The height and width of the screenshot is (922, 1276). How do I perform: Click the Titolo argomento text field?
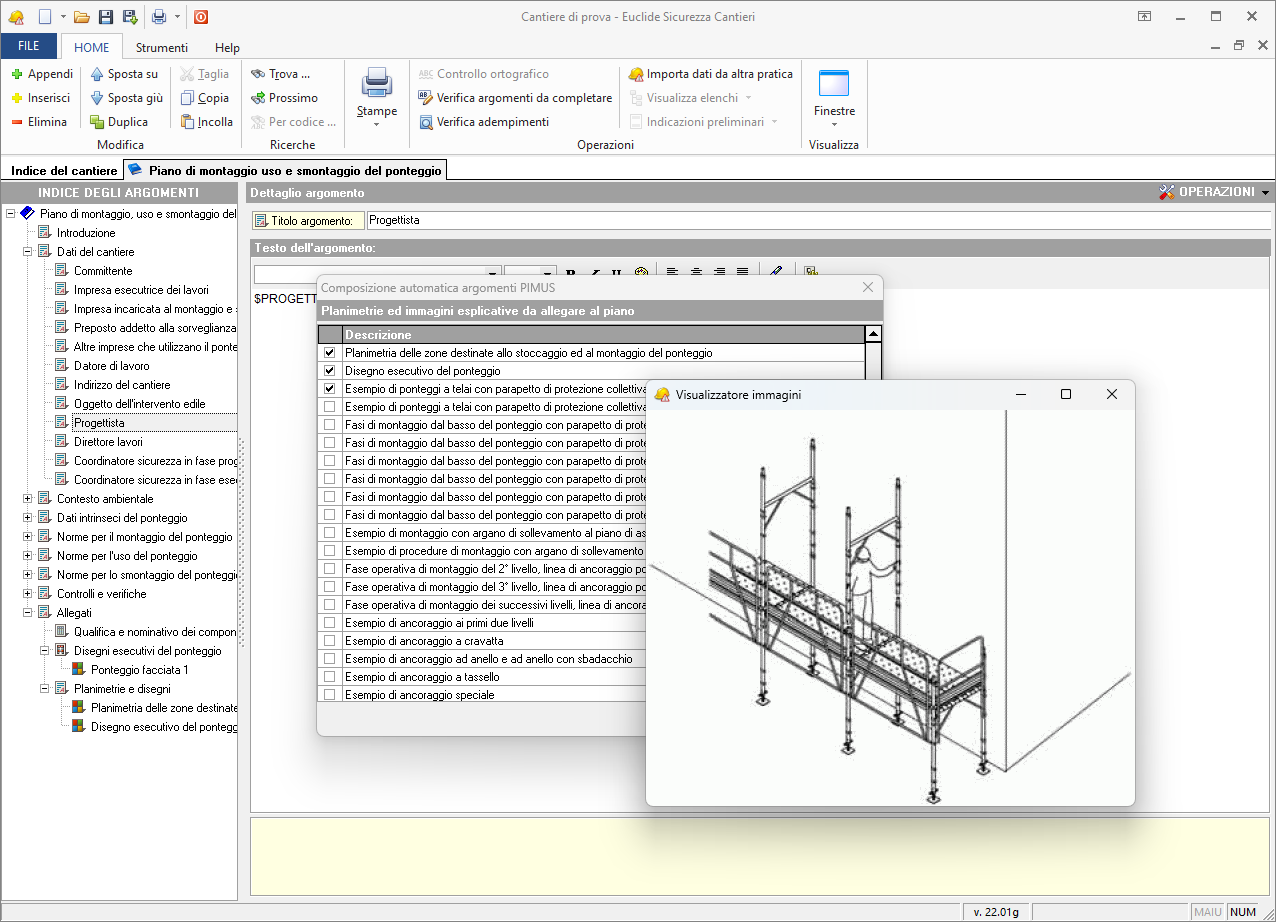point(816,221)
